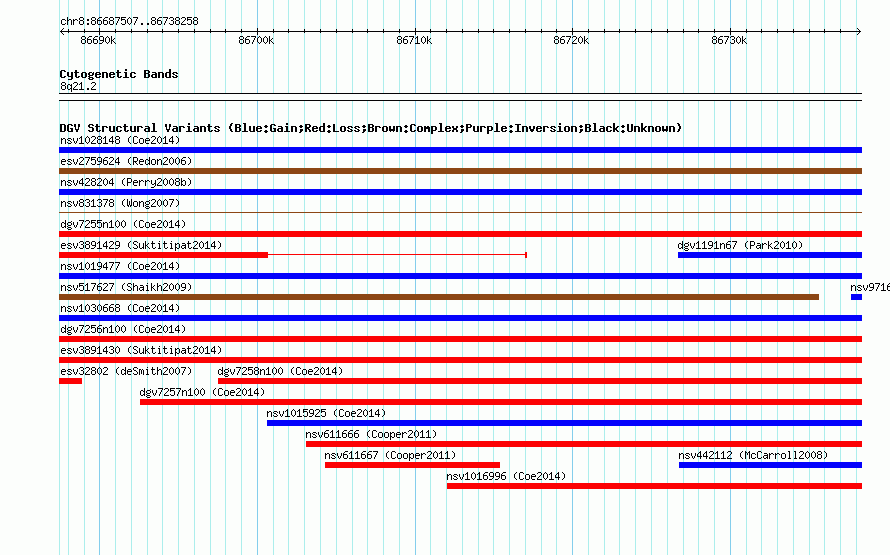Viewport: 890px width, 555px height.
Task: Click the thick red esv3891429 bar segment
Action: [x=163, y=255]
